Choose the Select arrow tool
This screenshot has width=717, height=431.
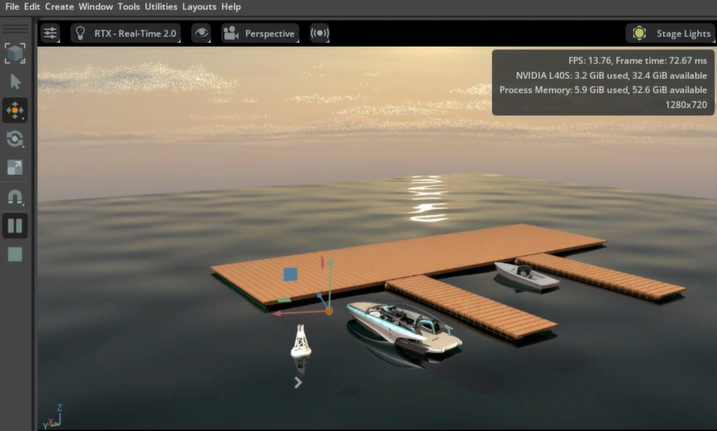coord(15,82)
